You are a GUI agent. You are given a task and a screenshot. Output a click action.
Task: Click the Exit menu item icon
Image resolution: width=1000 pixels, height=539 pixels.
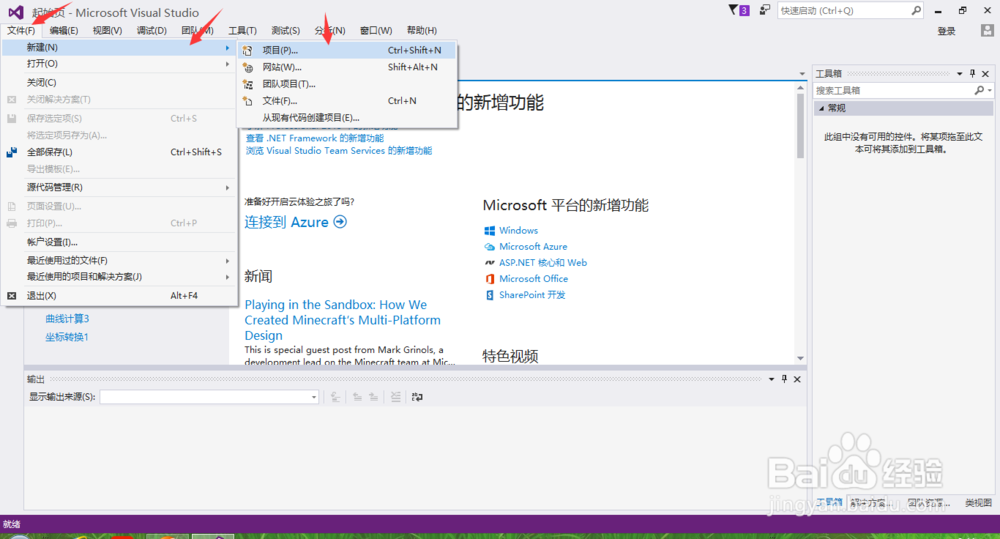[11, 295]
